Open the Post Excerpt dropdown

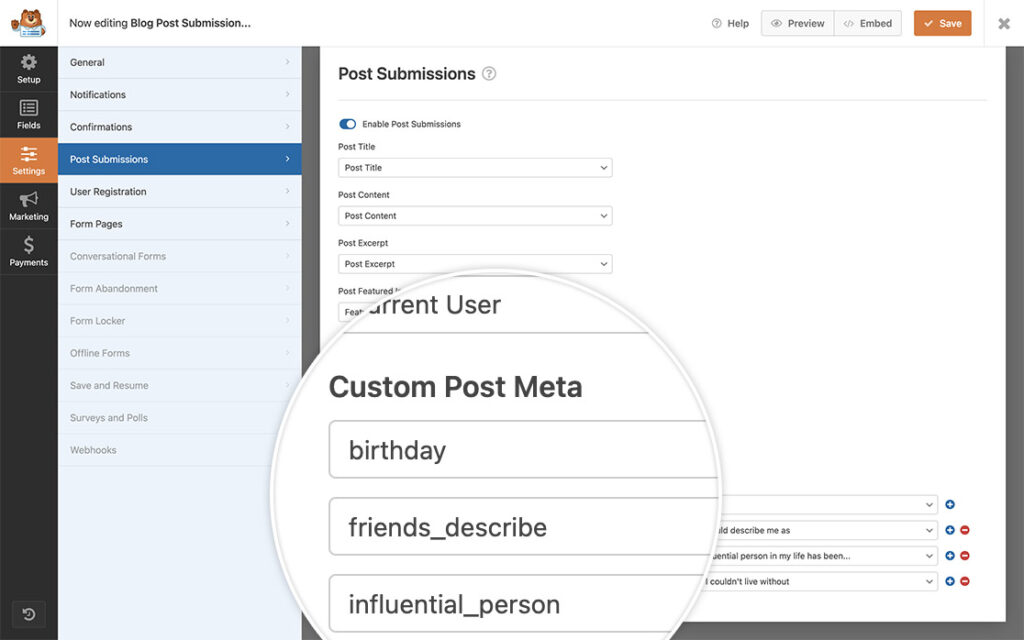click(x=475, y=263)
